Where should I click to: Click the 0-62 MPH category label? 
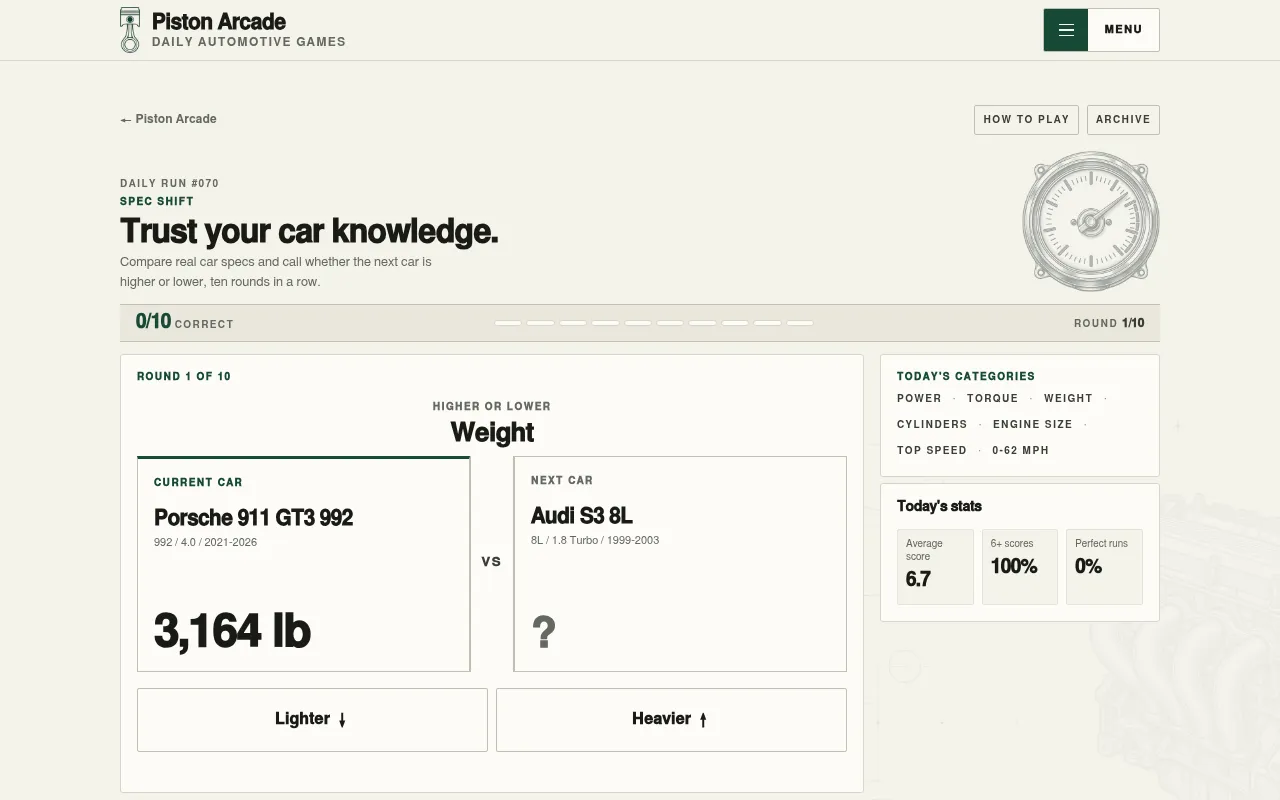[x=1020, y=450]
